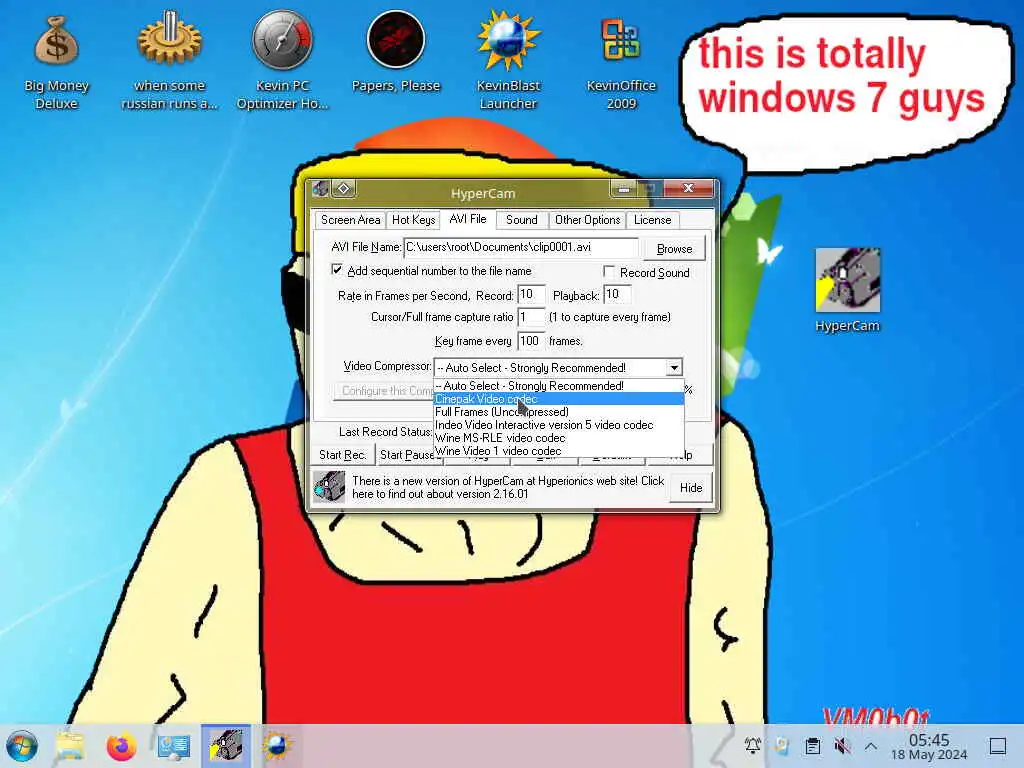The width and height of the screenshot is (1024, 768).
Task: Close the HyperCam window
Action: (x=689, y=189)
